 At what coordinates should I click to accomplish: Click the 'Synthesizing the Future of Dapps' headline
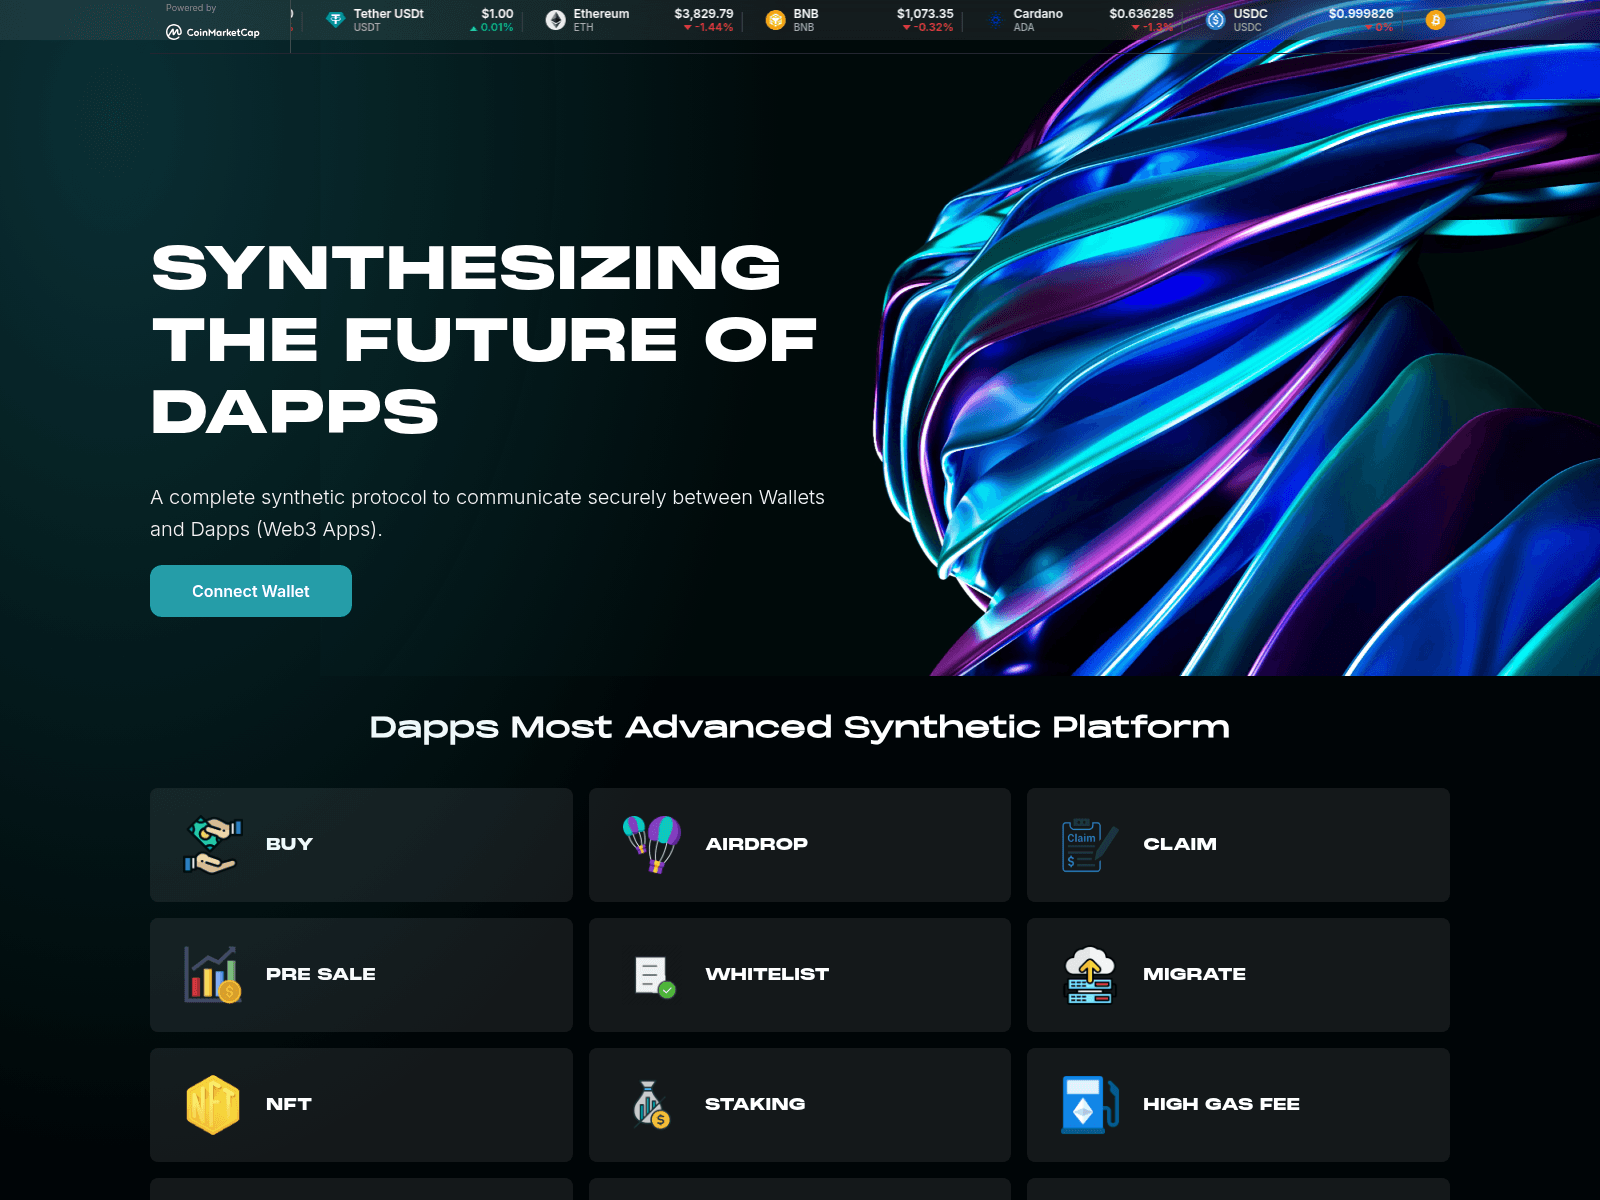485,340
